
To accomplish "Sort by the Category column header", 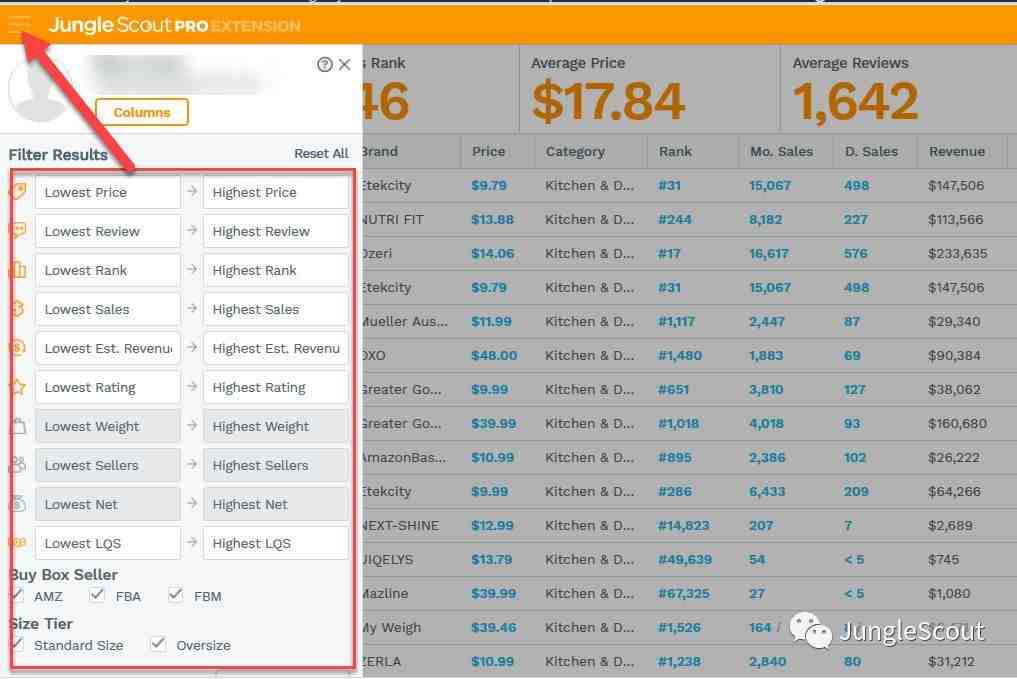I will point(575,151).
